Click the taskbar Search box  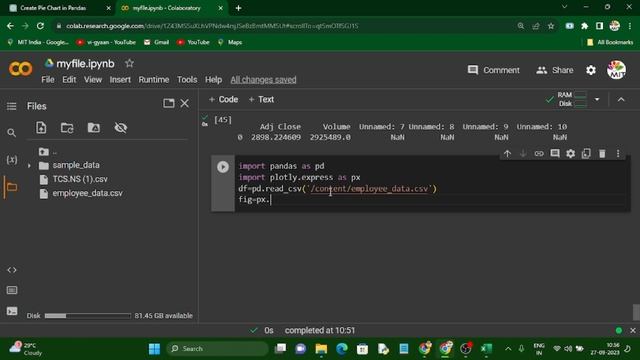pos(217,349)
